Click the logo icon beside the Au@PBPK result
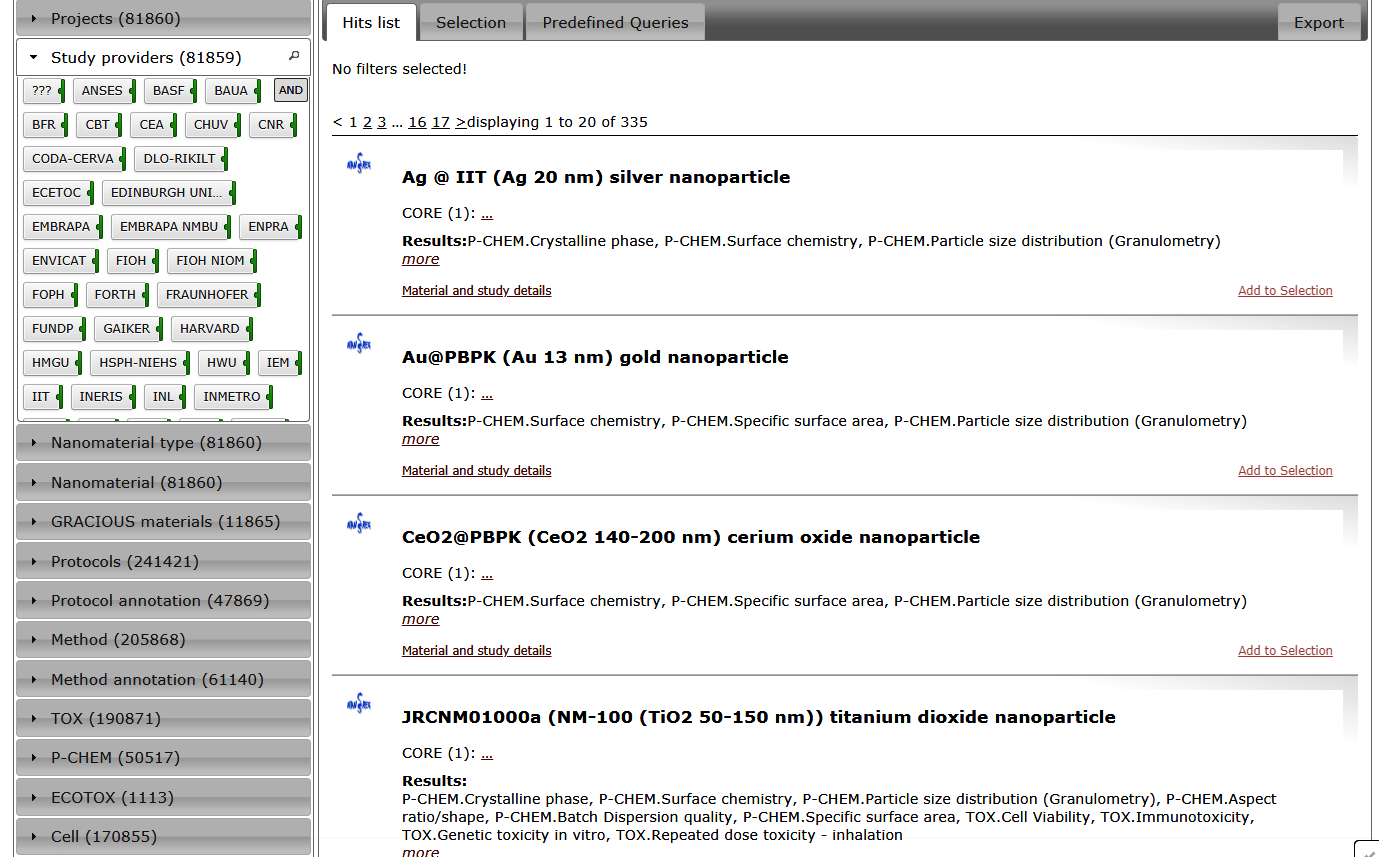This screenshot has width=1379, height=857. (358, 344)
